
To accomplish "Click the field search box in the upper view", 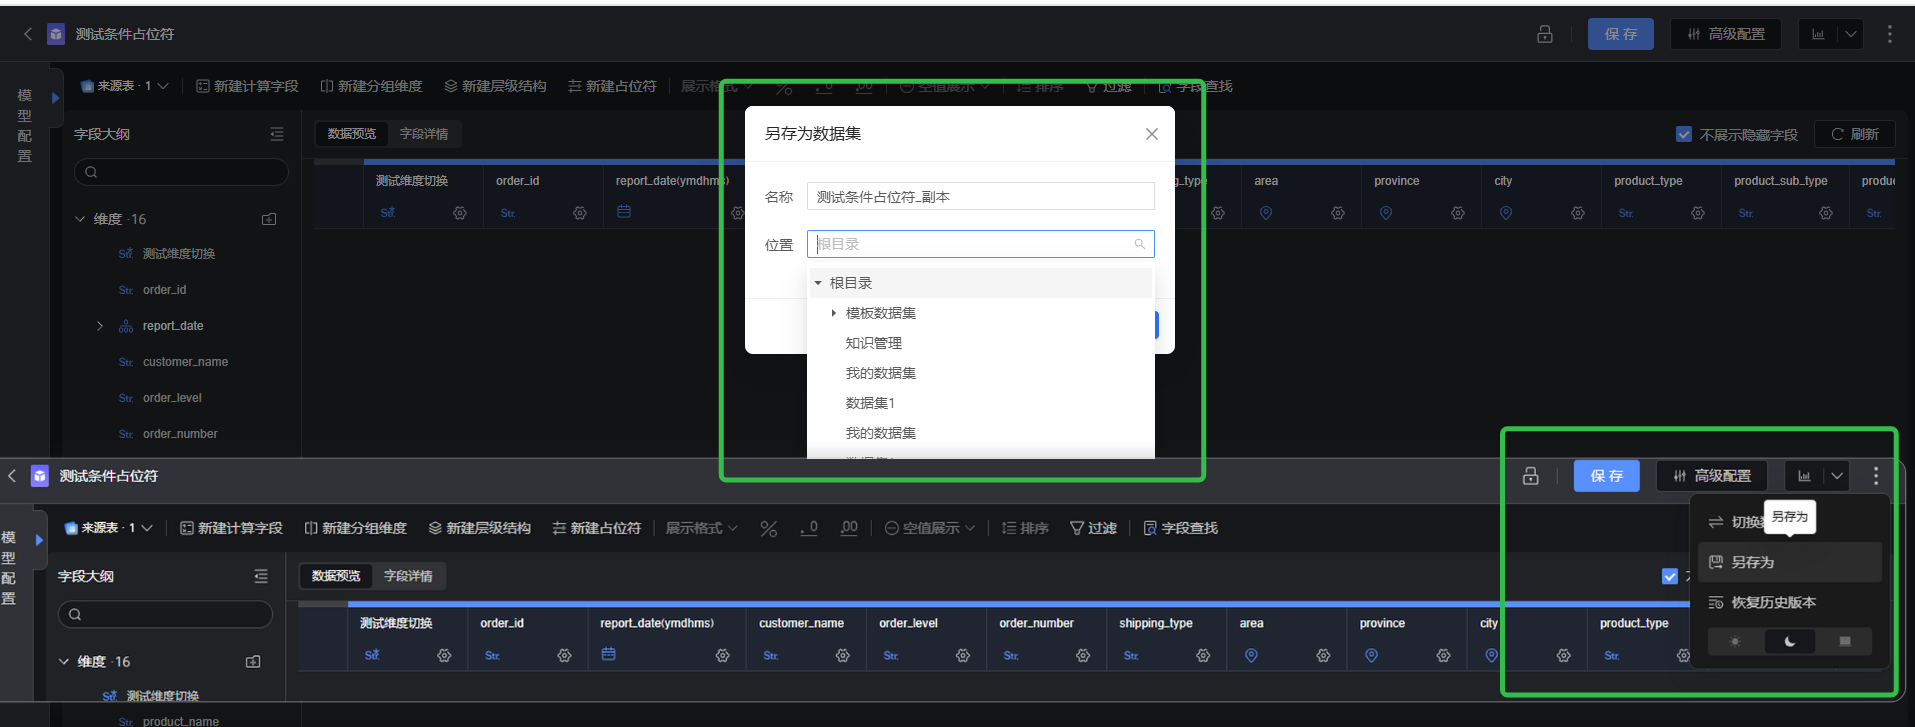I will pyautogui.click(x=181, y=172).
